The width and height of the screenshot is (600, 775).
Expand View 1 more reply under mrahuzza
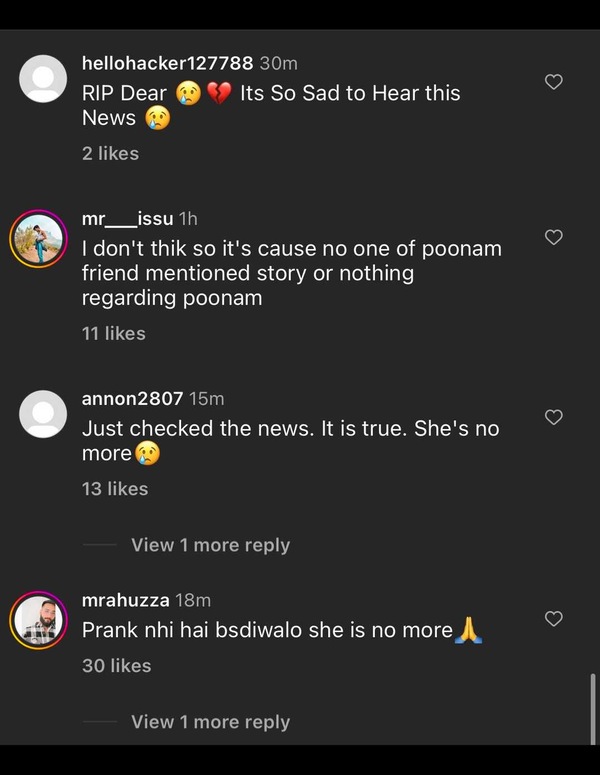(x=210, y=722)
